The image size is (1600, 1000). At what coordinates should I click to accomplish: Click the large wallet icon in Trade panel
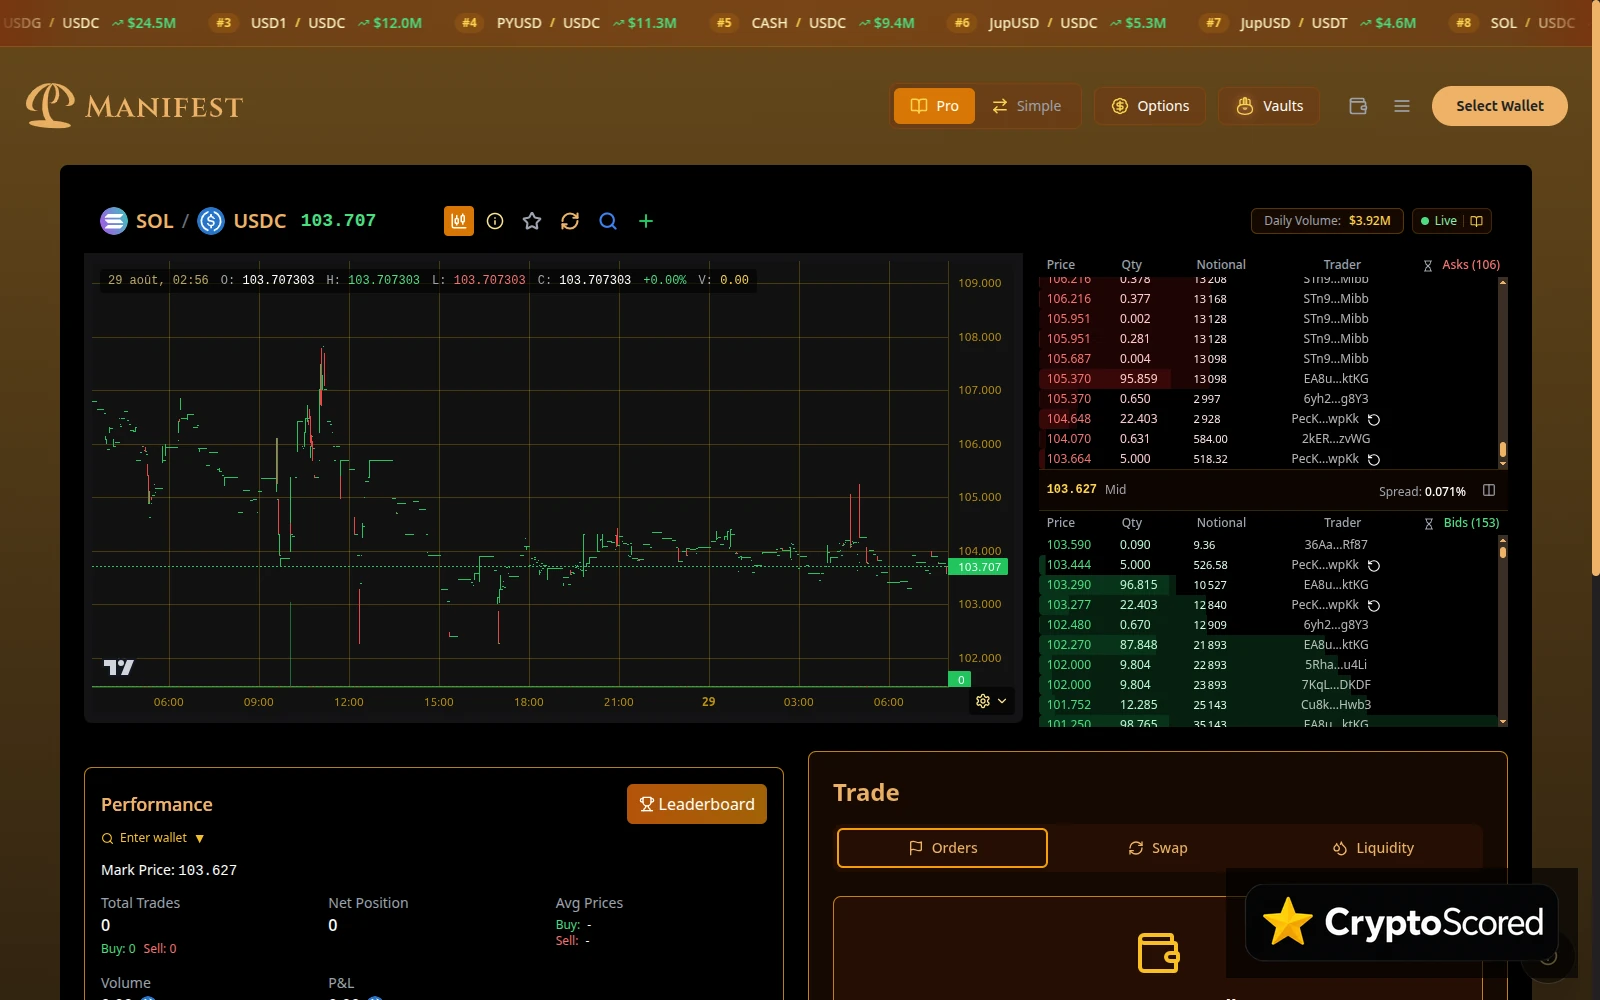pos(1159,952)
